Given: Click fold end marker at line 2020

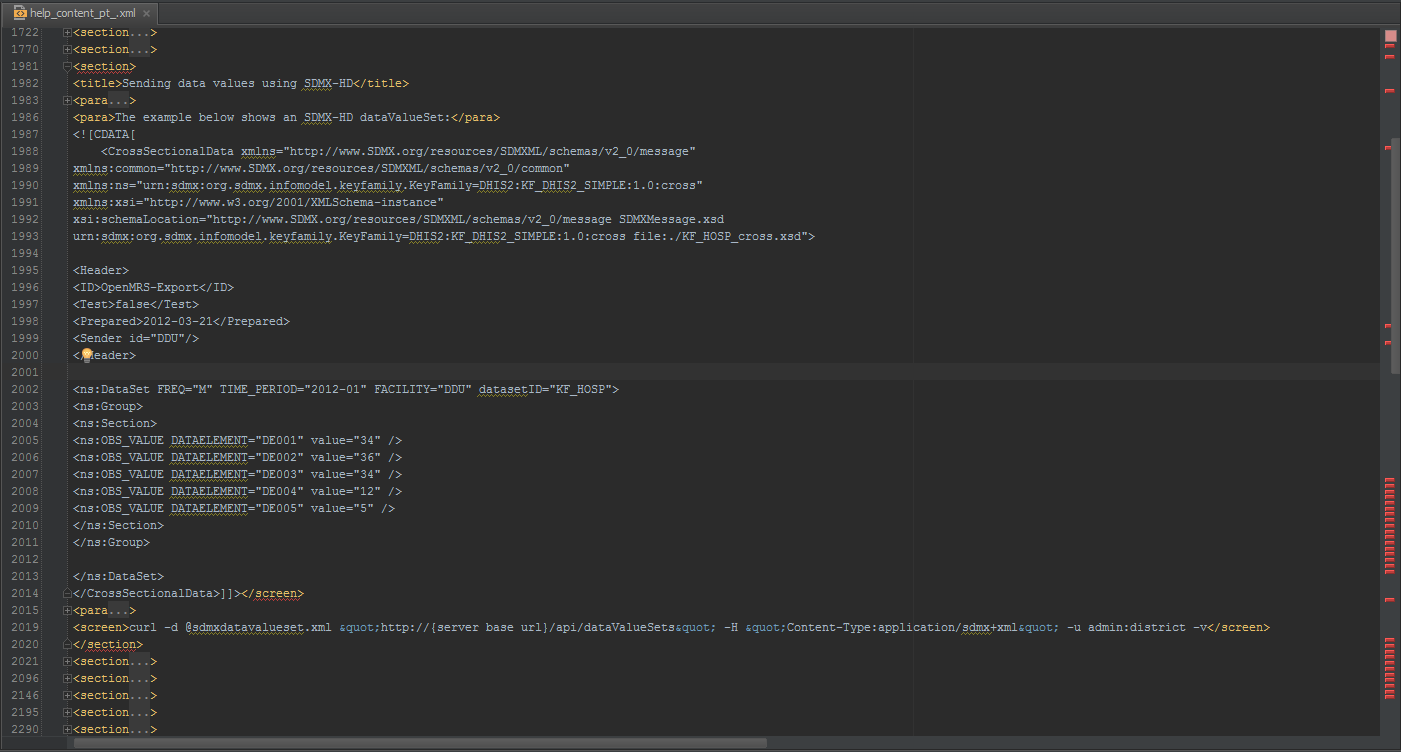Looking at the screenshot, I should coord(67,644).
